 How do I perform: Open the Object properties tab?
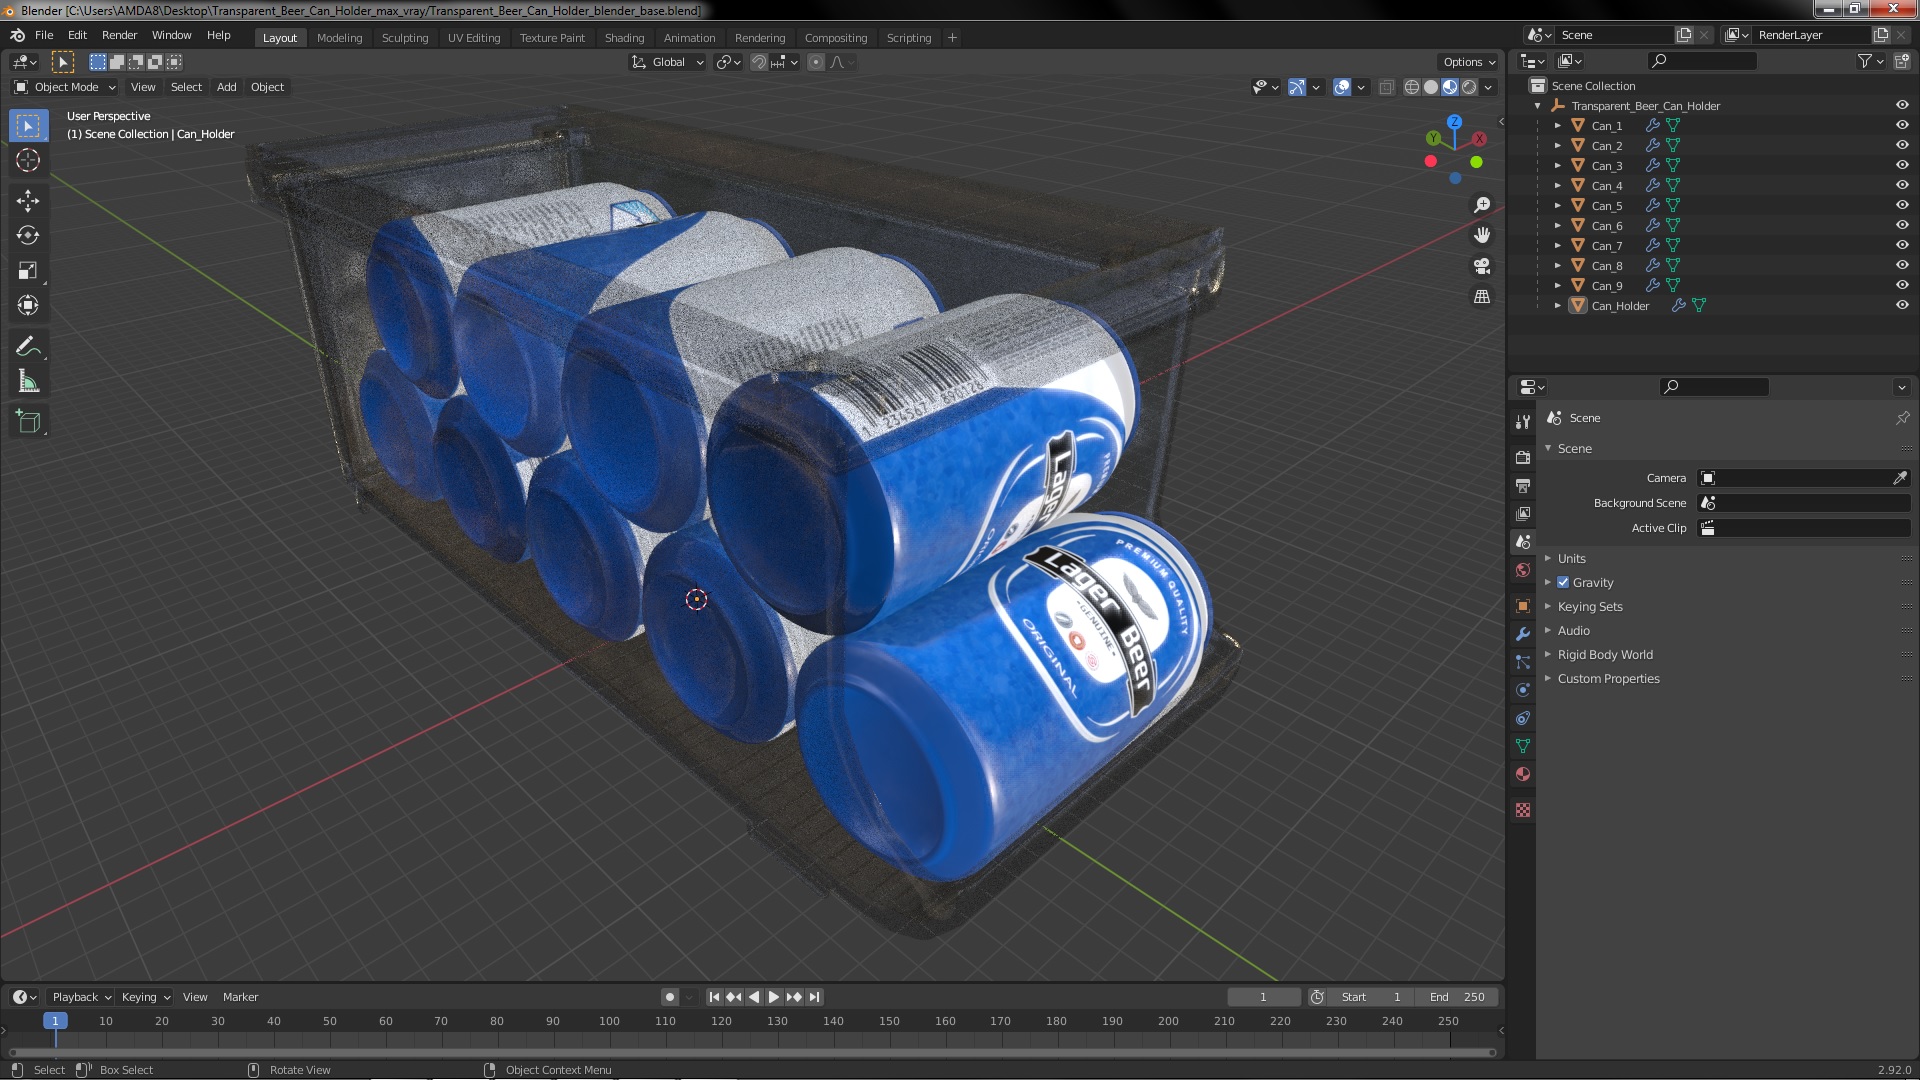[x=1523, y=606]
